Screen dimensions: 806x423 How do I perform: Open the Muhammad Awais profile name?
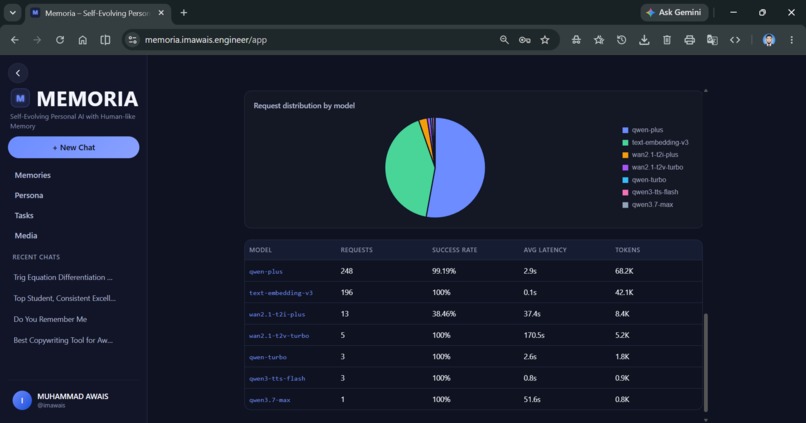pyautogui.click(x=72, y=396)
